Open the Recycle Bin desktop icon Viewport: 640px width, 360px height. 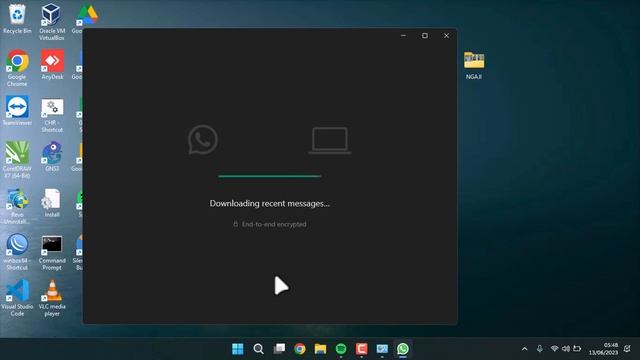point(17,19)
